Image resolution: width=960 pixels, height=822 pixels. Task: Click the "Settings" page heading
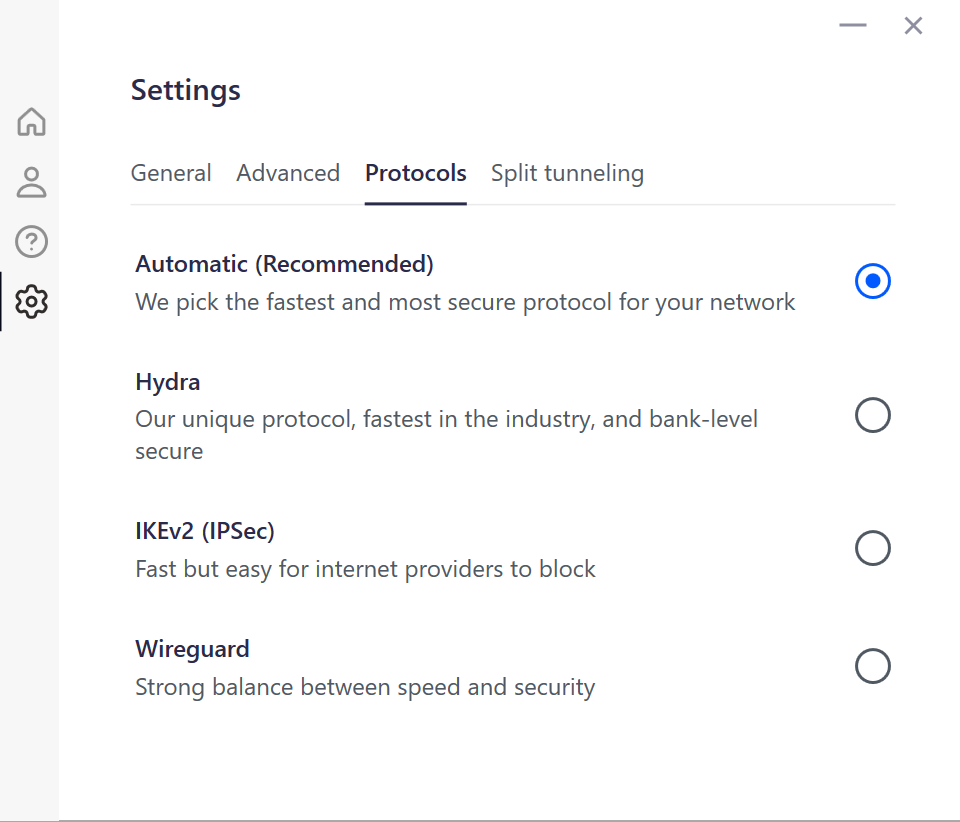pos(186,90)
